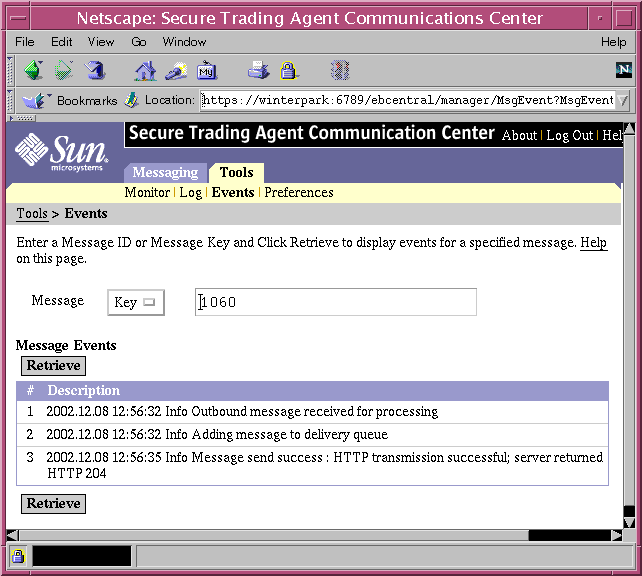Open the Help on this page link

[593, 243]
